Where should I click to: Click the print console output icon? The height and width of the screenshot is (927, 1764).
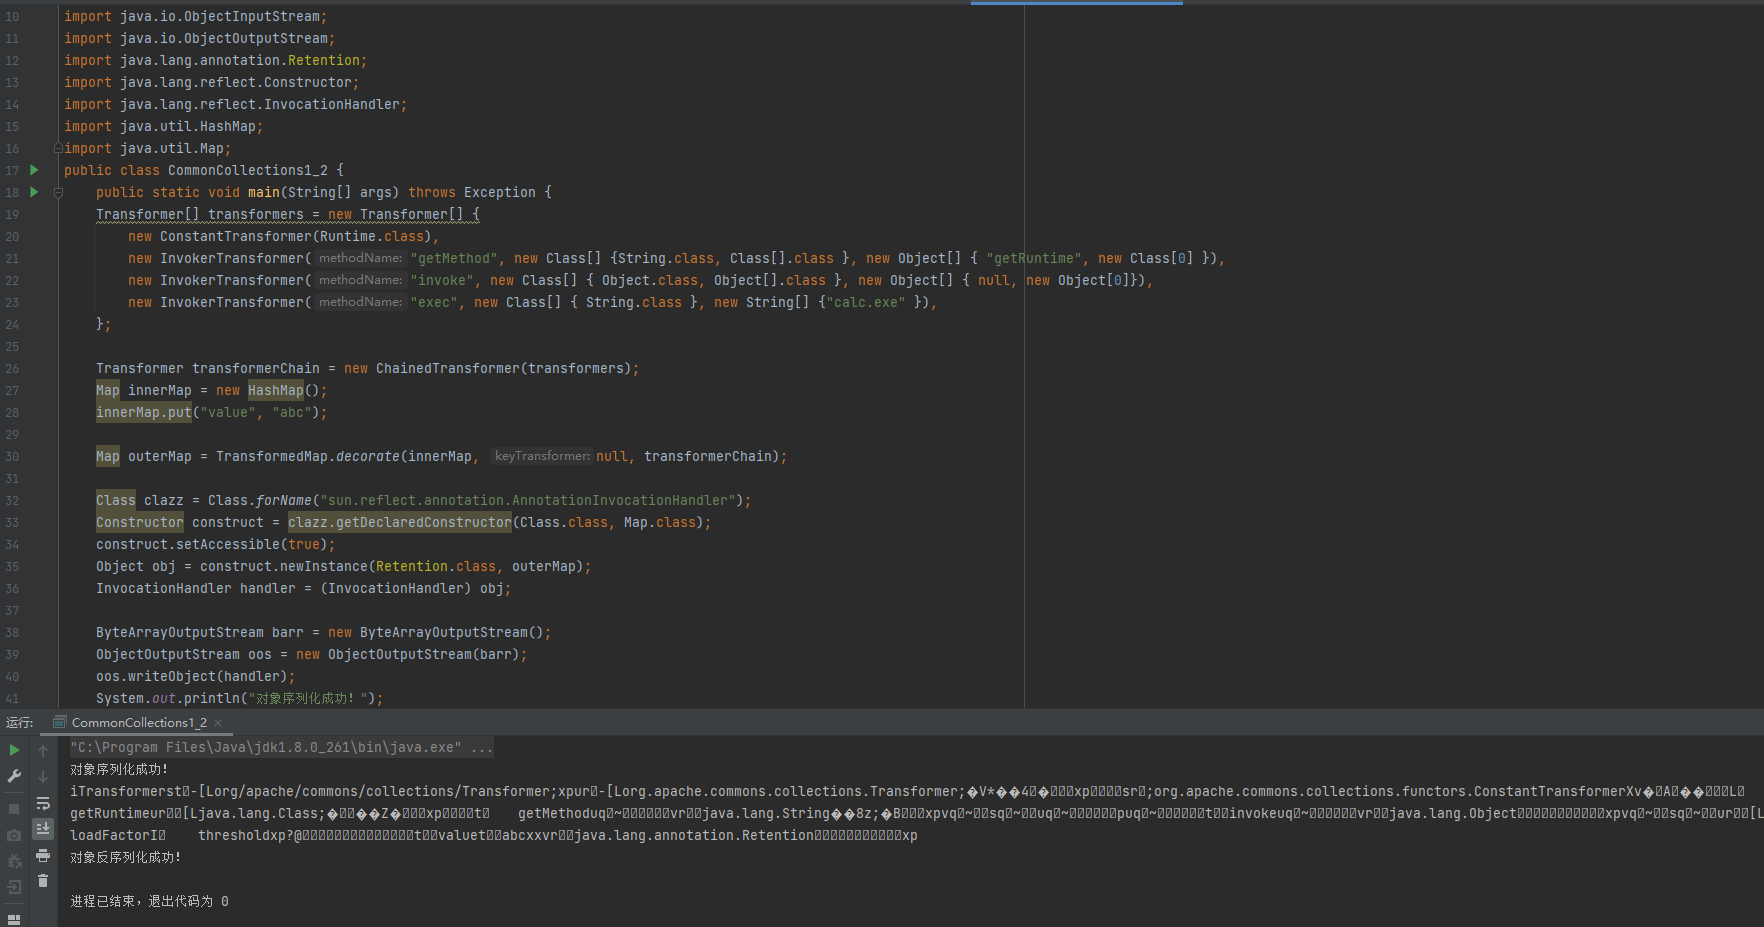point(43,855)
